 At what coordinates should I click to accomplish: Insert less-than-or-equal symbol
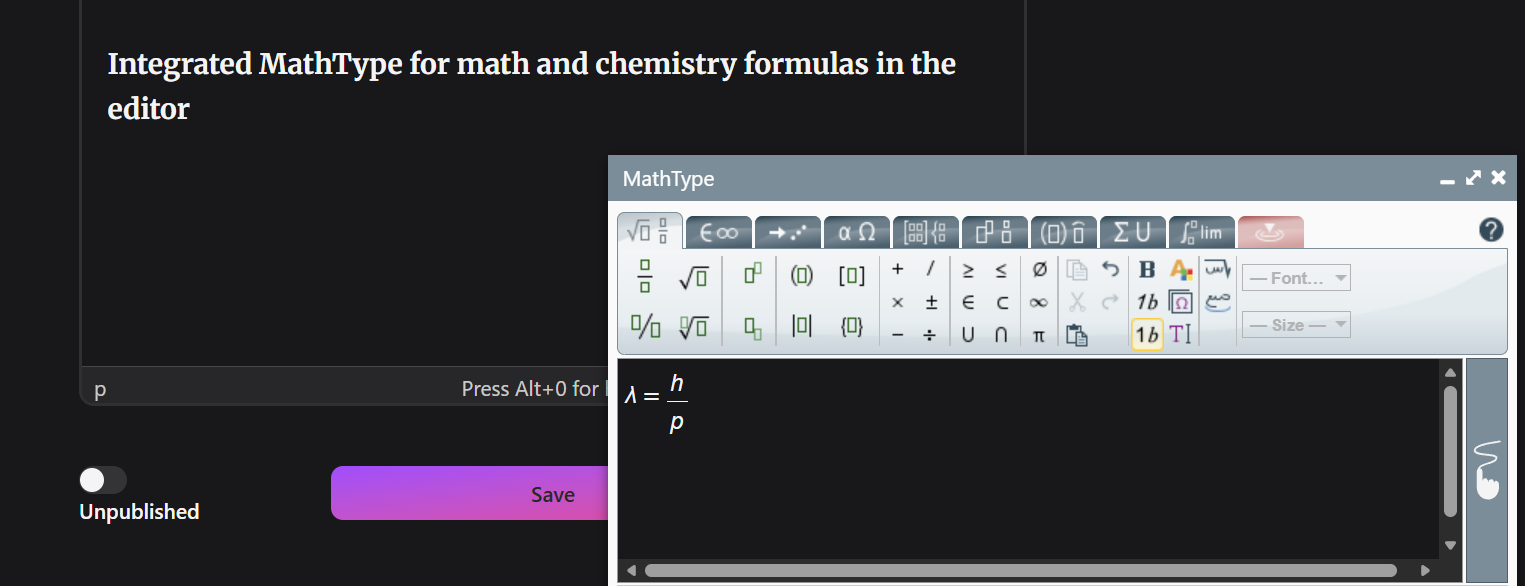tap(1001, 269)
